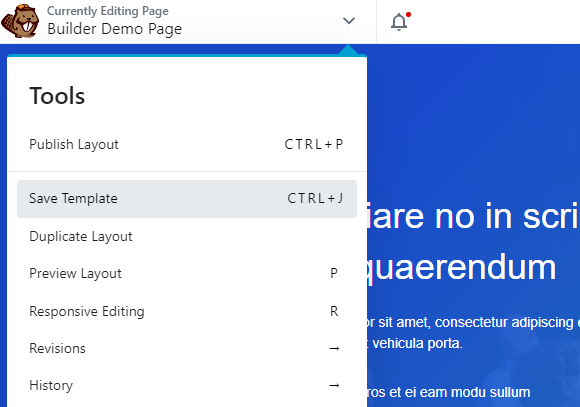The height and width of the screenshot is (407, 580).
Task: Click the arrow icon beside Revisions
Action: 334,348
